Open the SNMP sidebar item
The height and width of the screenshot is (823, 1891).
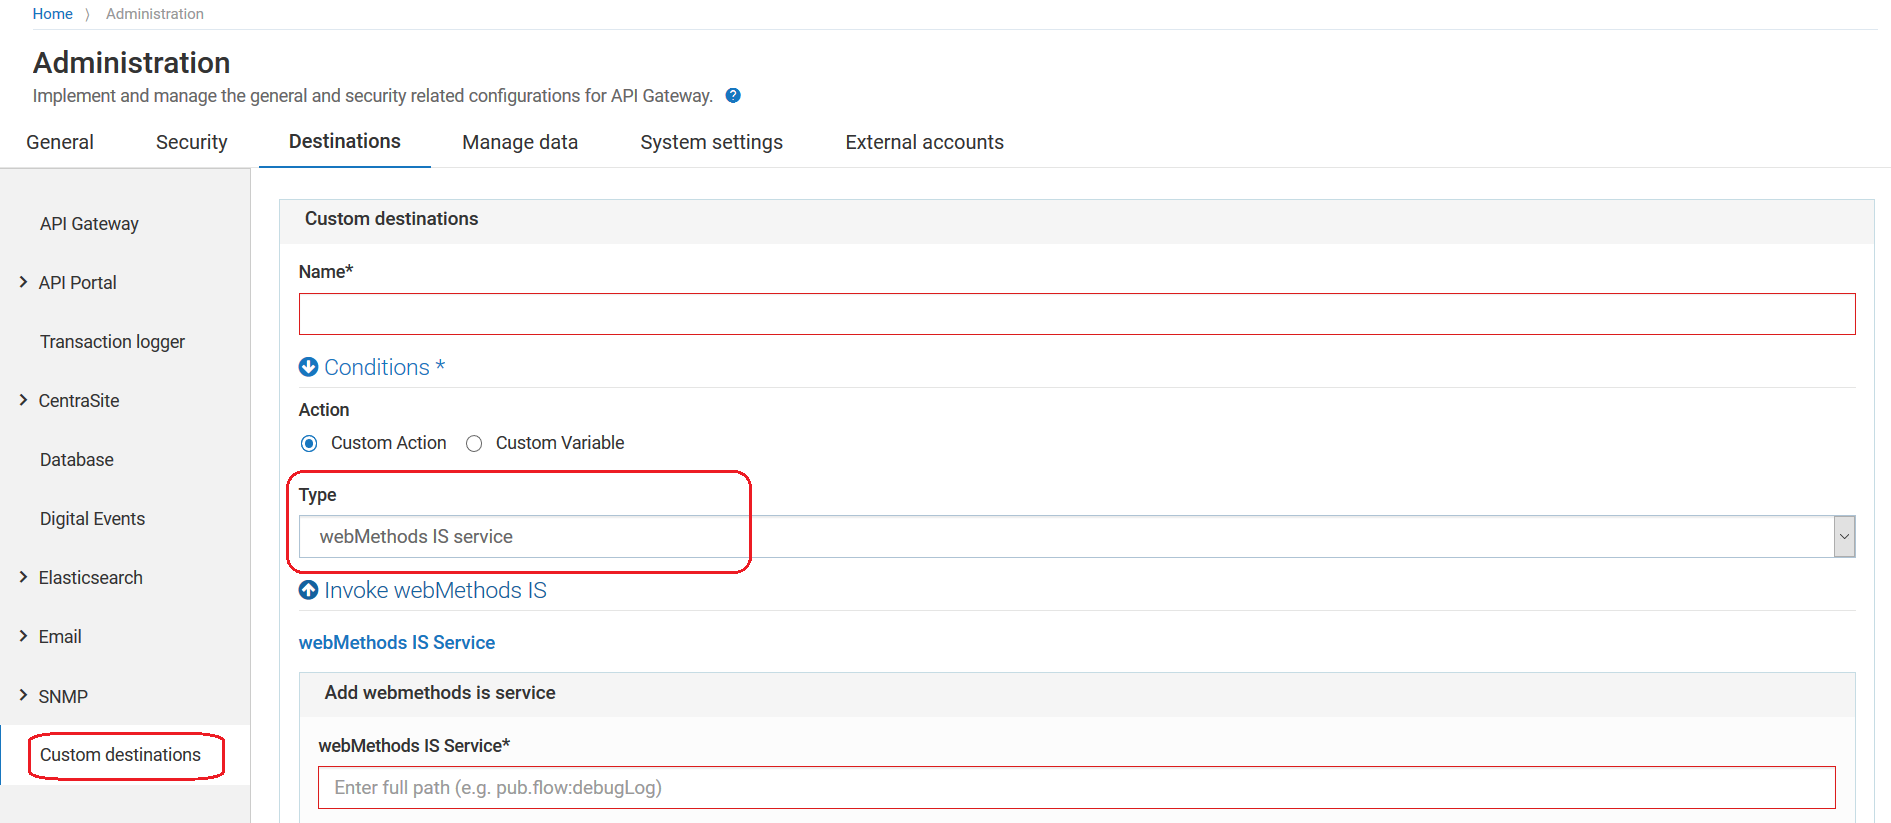63,696
